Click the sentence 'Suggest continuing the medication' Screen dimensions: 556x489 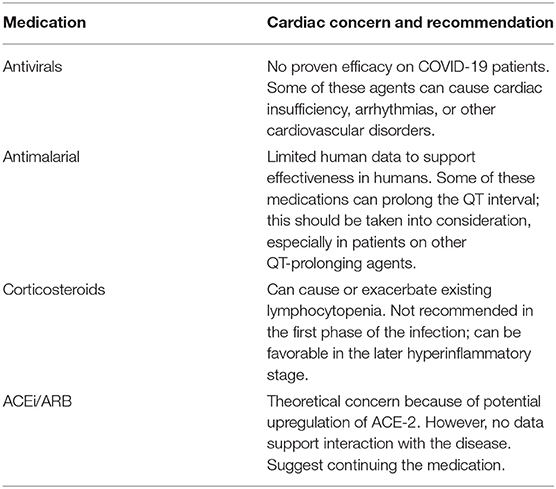point(384,465)
